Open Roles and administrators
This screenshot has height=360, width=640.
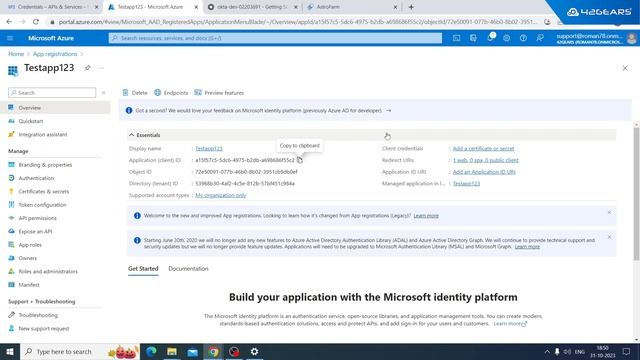point(48,271)
